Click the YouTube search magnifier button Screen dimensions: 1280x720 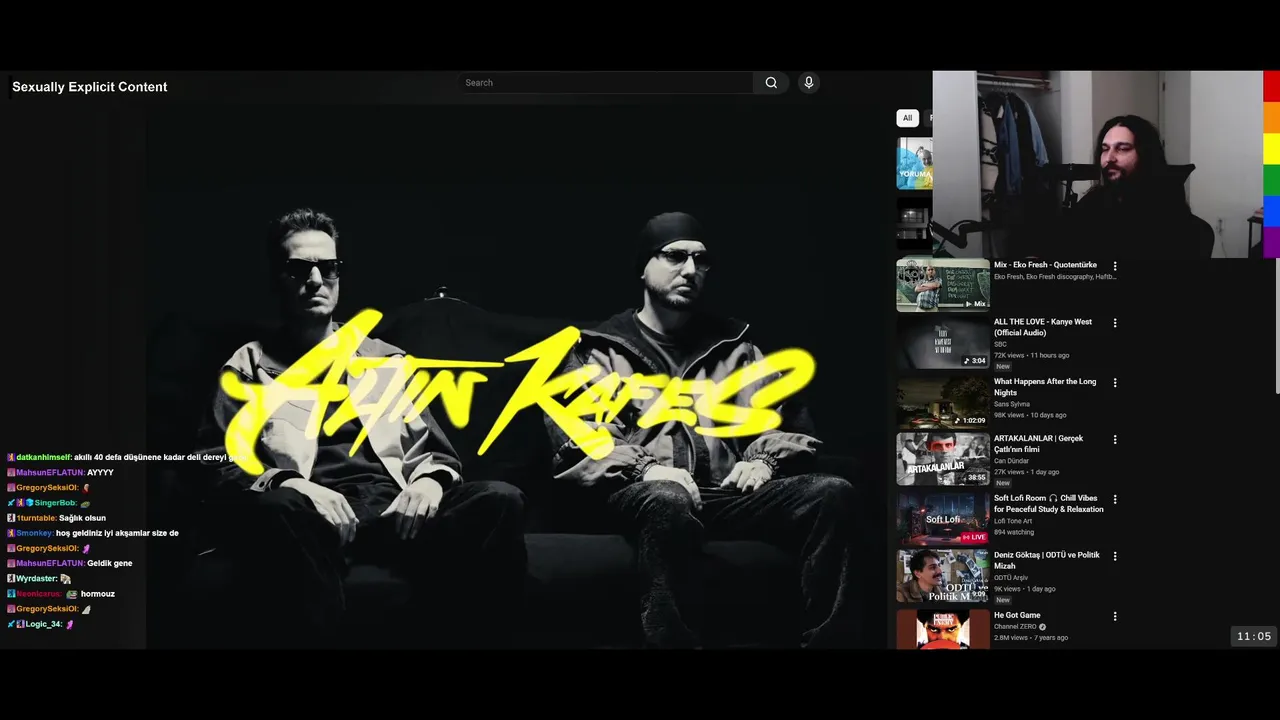click(771, 83)
